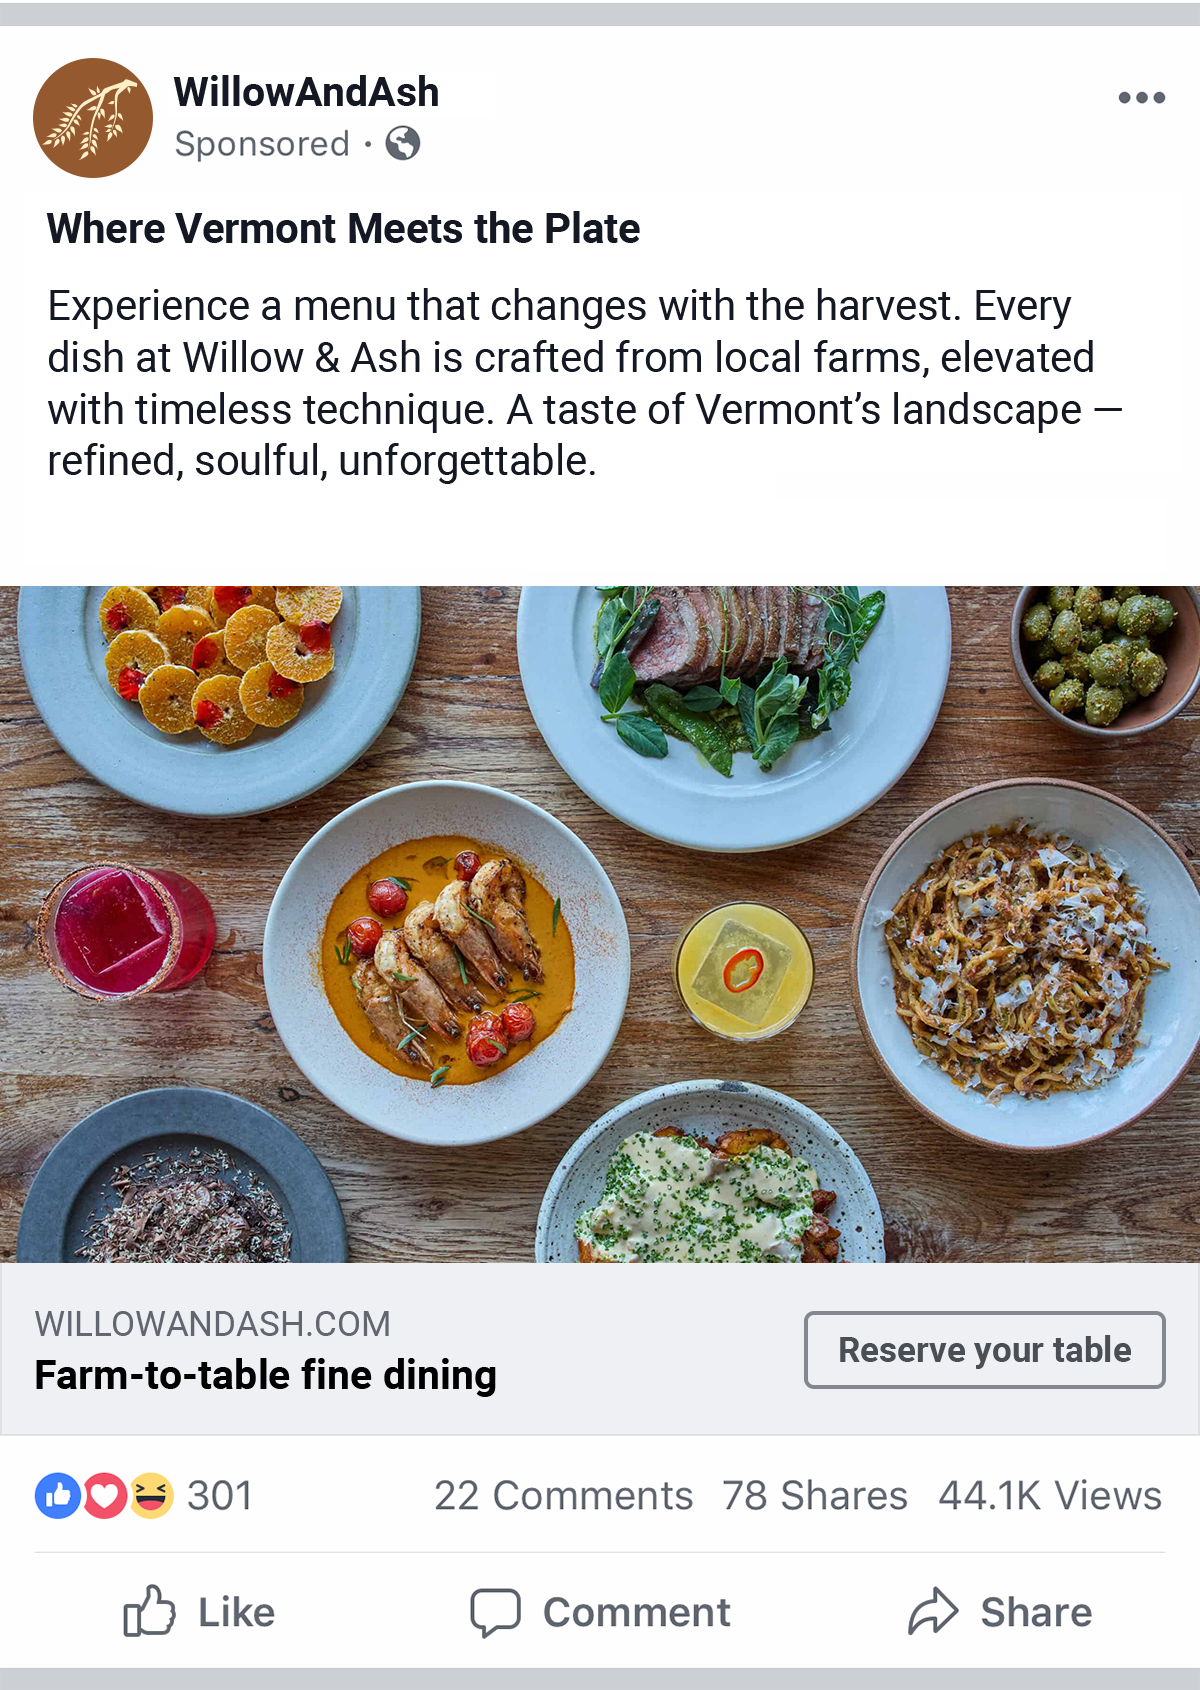
Task: Open the three-dot post options menu
Action: click(x=1141, y=98)
